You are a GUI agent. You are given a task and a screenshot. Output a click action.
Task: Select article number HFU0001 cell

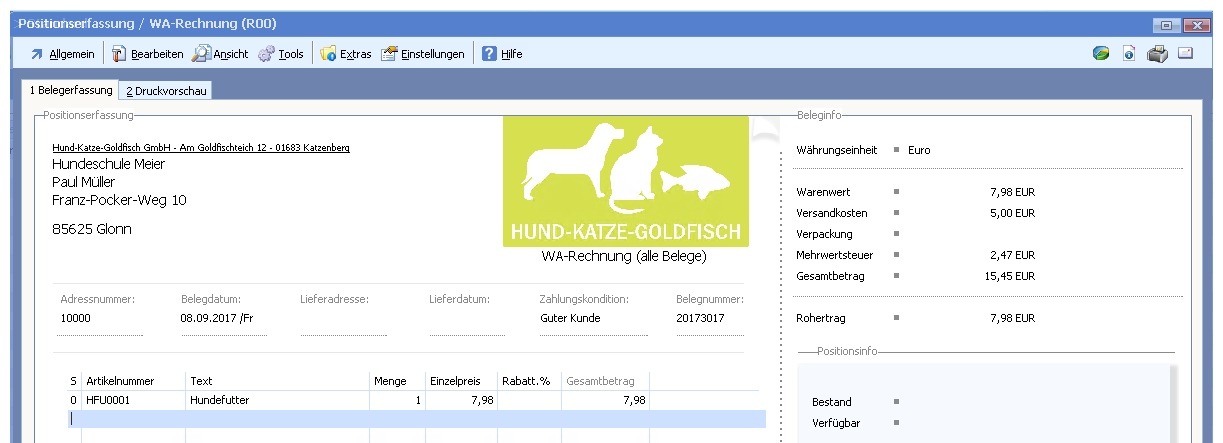134,400
